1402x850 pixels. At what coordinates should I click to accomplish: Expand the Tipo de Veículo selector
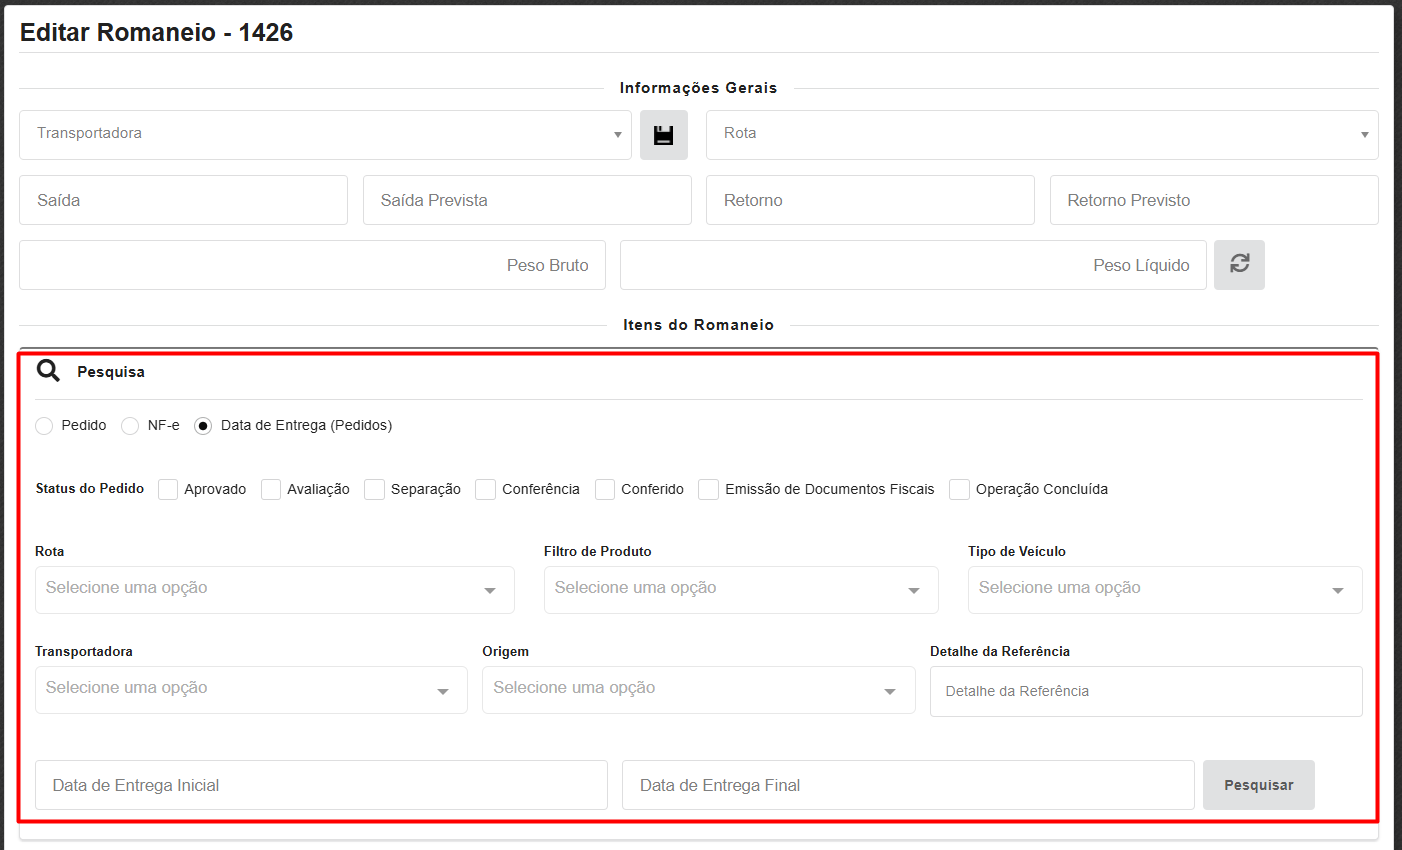pos(1164,590)
